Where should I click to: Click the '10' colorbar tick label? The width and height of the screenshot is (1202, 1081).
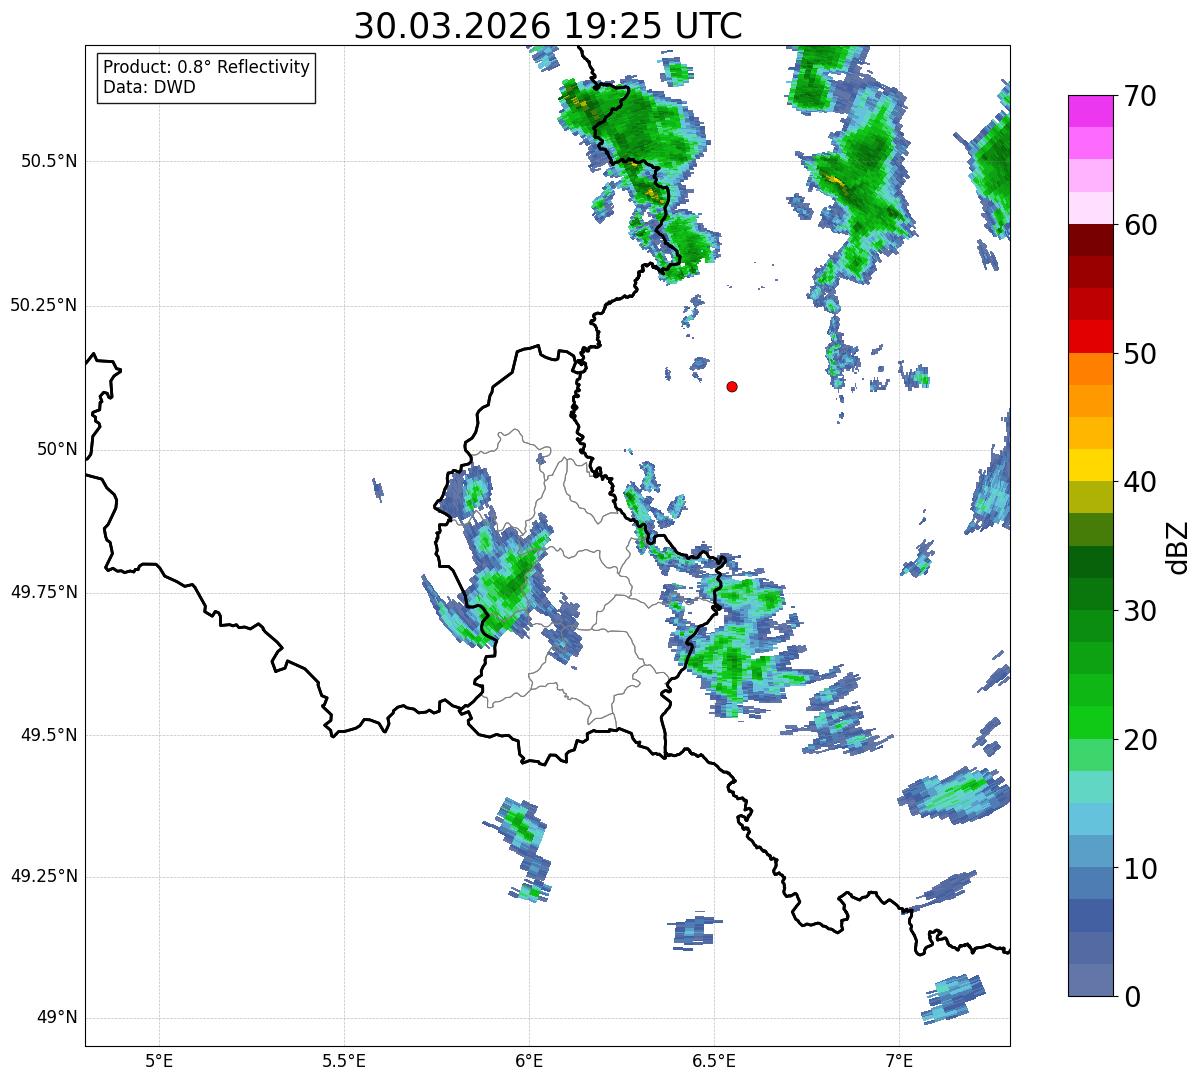click(1141, 868)
